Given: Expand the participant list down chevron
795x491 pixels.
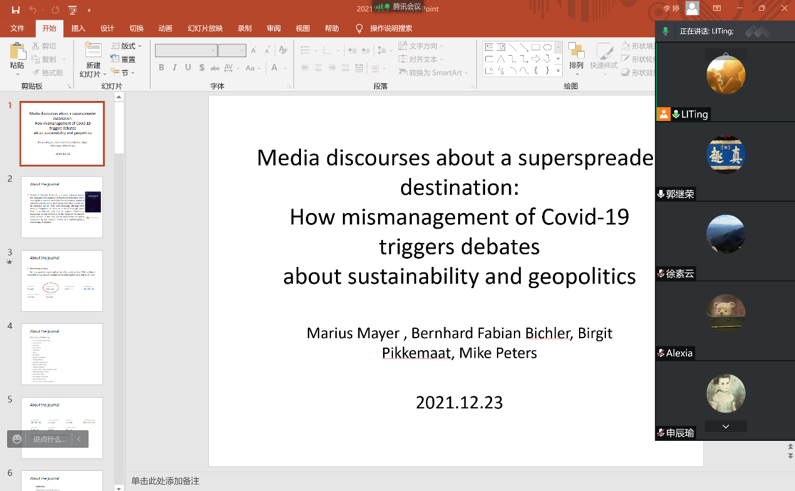Looking at the screenshot, I should pos(725,427).
